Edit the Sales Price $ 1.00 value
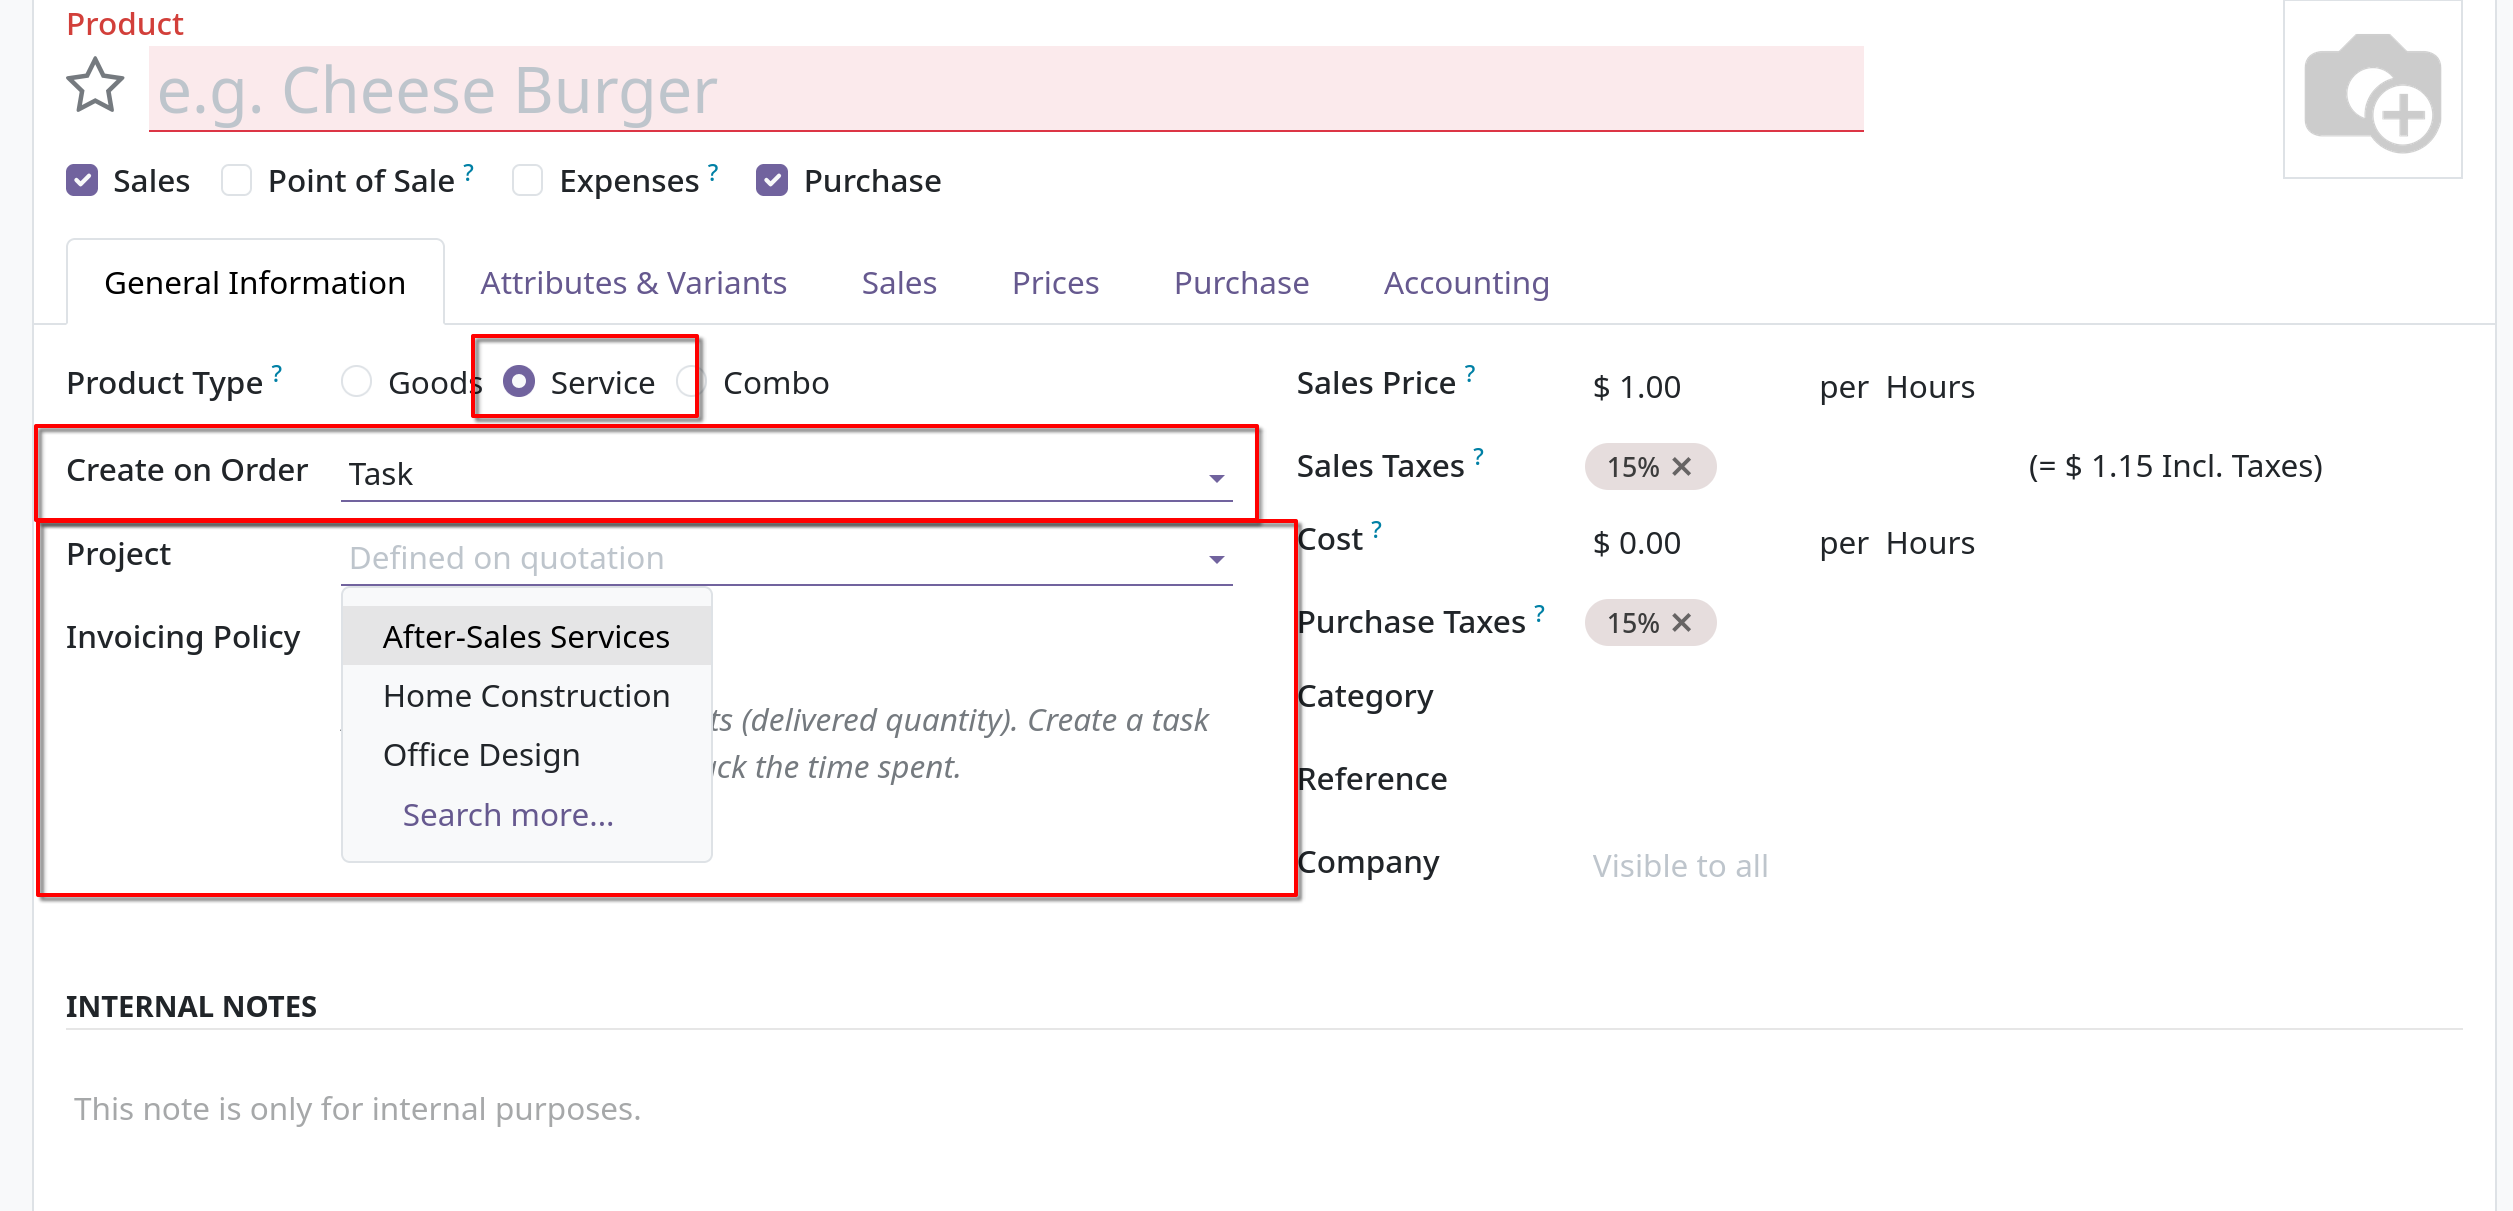The width and height of the screenshot is (2513, 1211). click(1636, 387)
